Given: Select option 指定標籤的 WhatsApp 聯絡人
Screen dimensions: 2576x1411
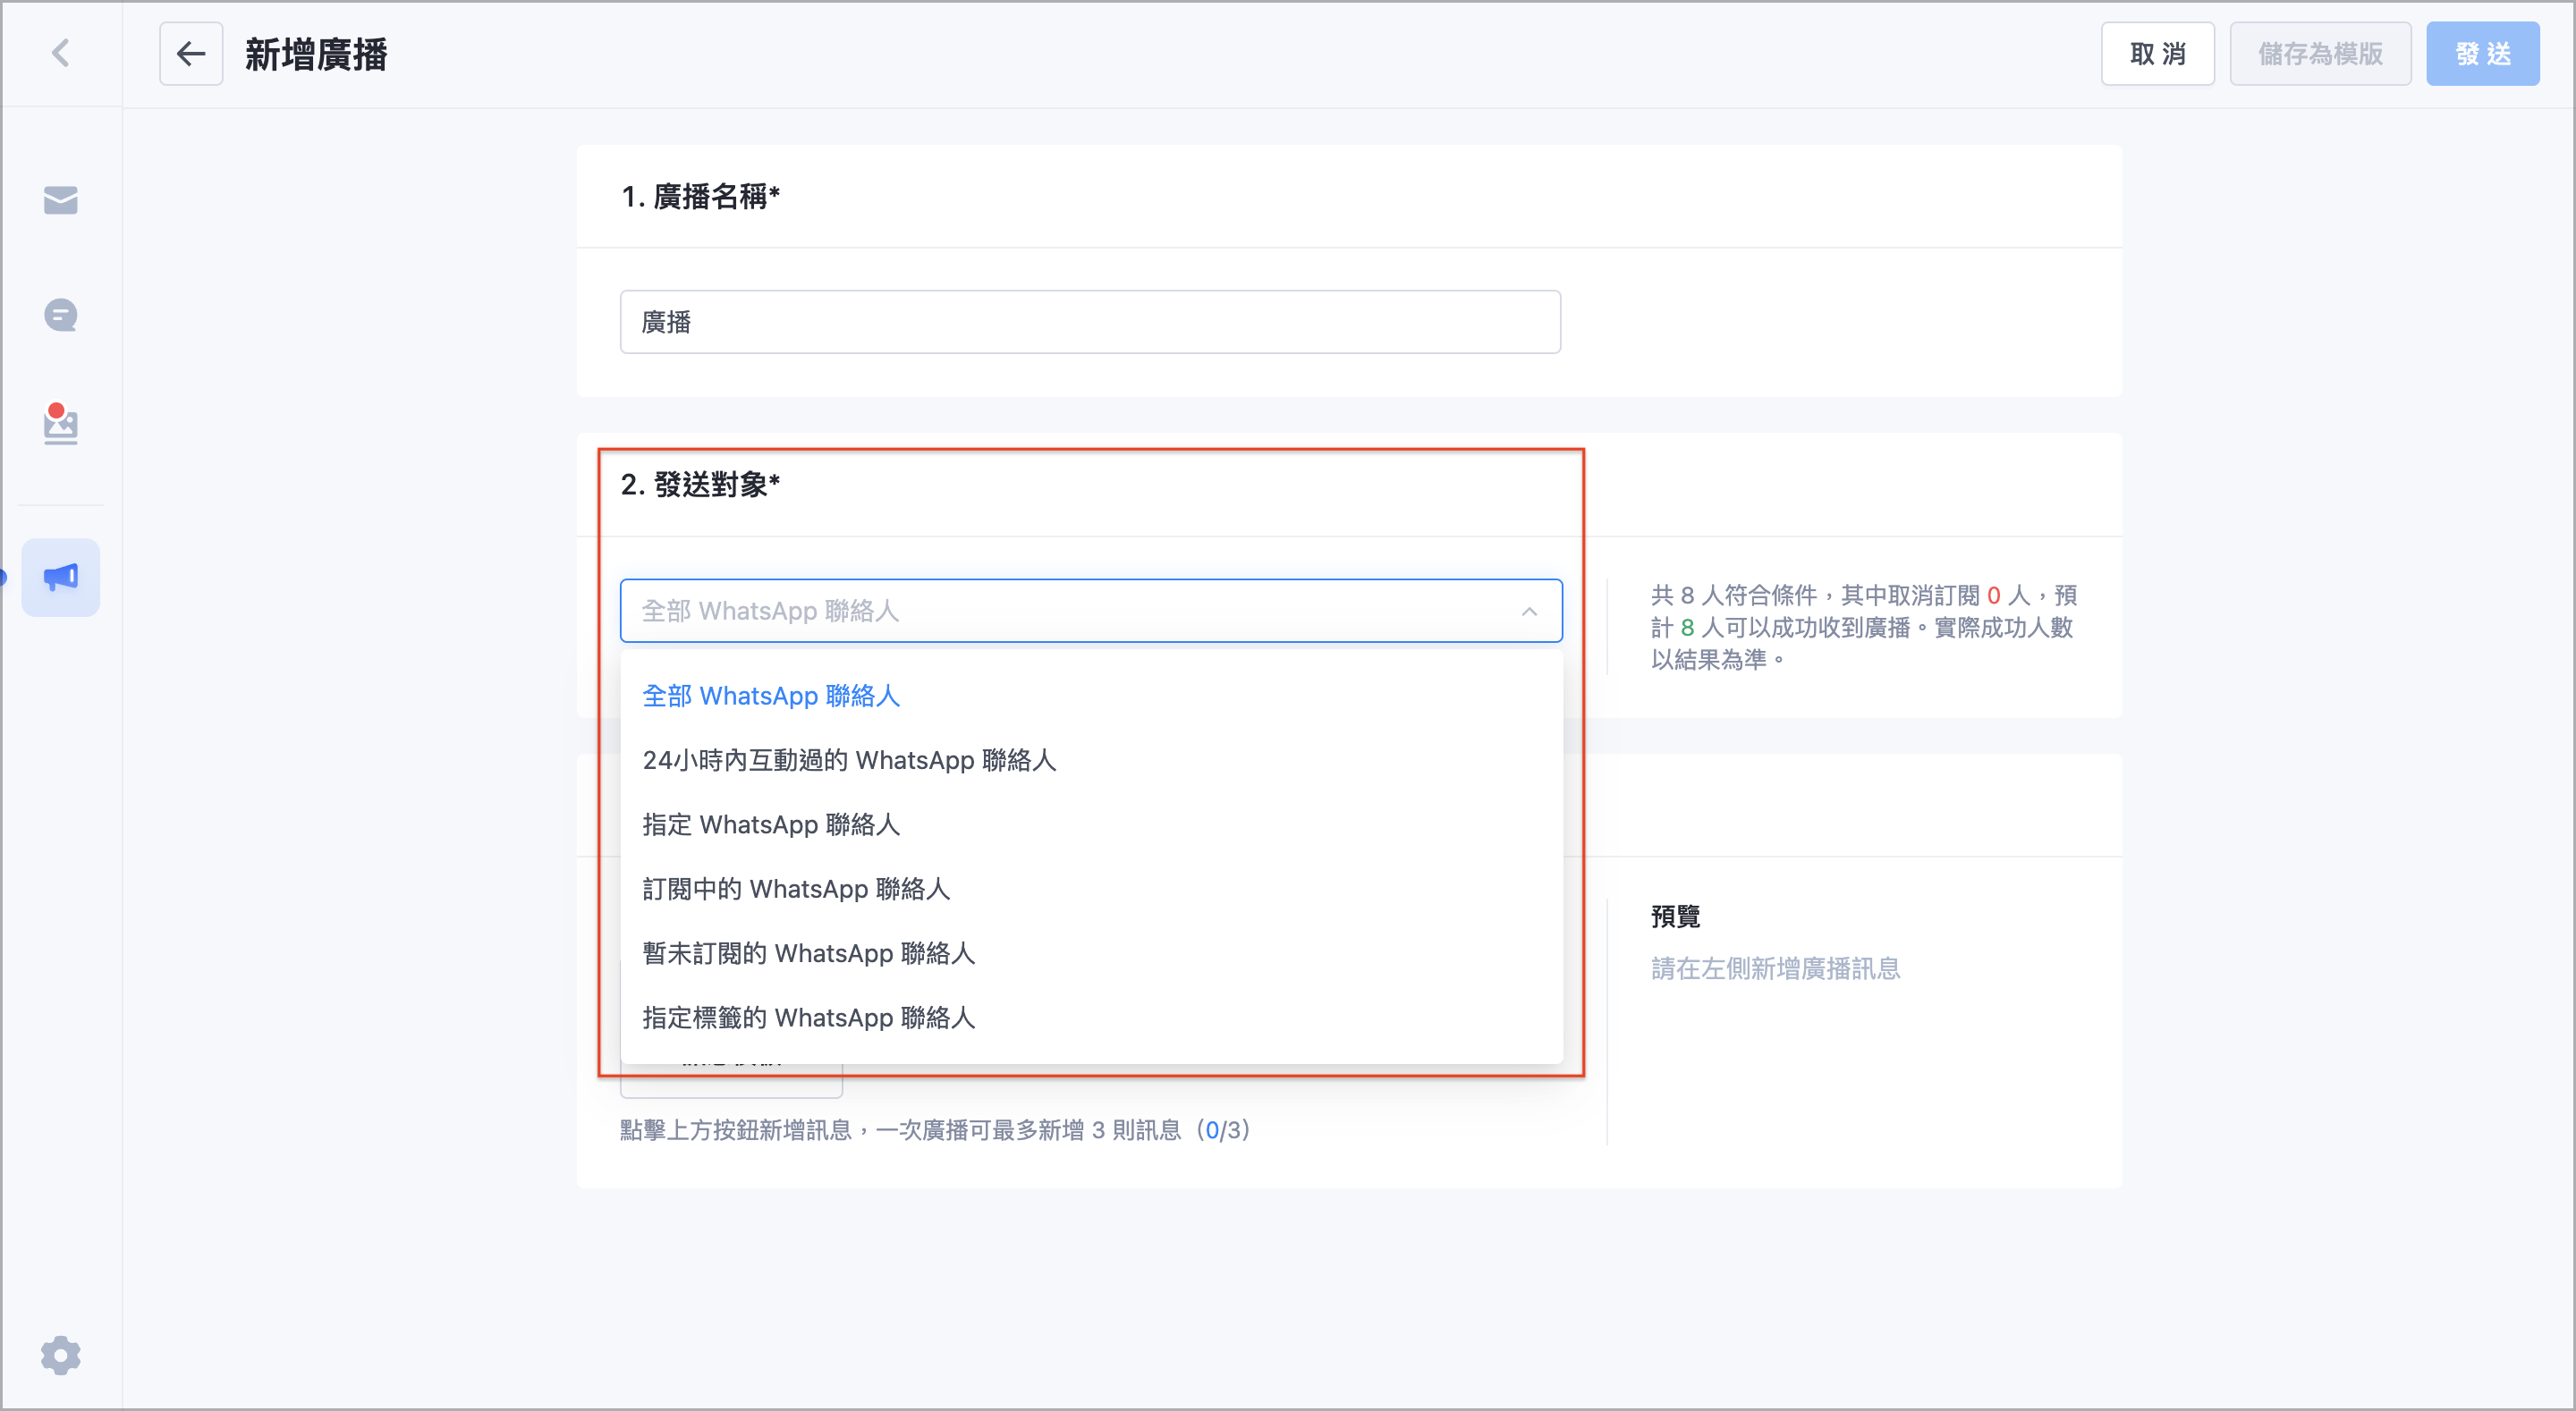Looking at the screenshot, I should (1091, 1018).
